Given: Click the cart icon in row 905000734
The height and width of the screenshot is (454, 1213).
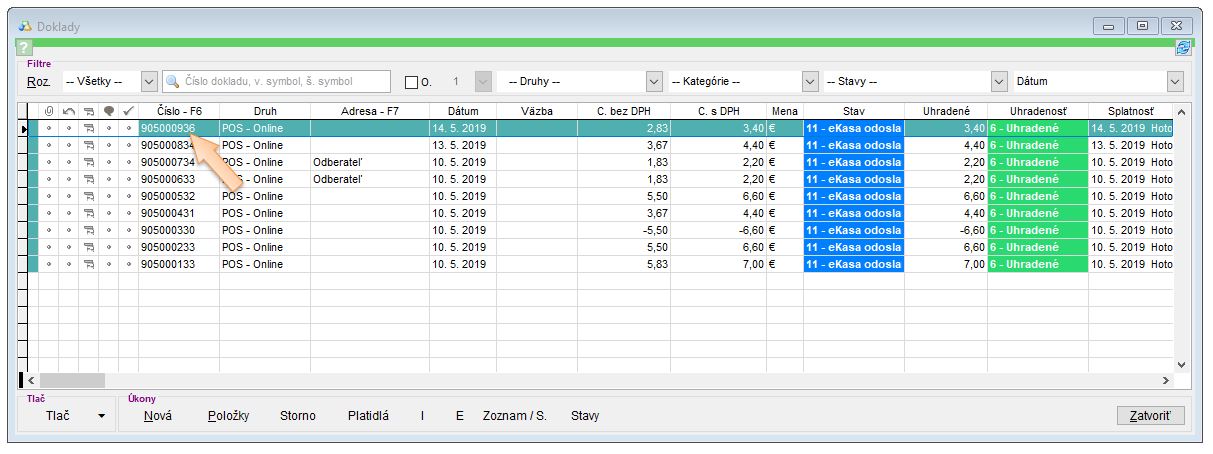Looking at the screenshot, I should tap(89, 162).
